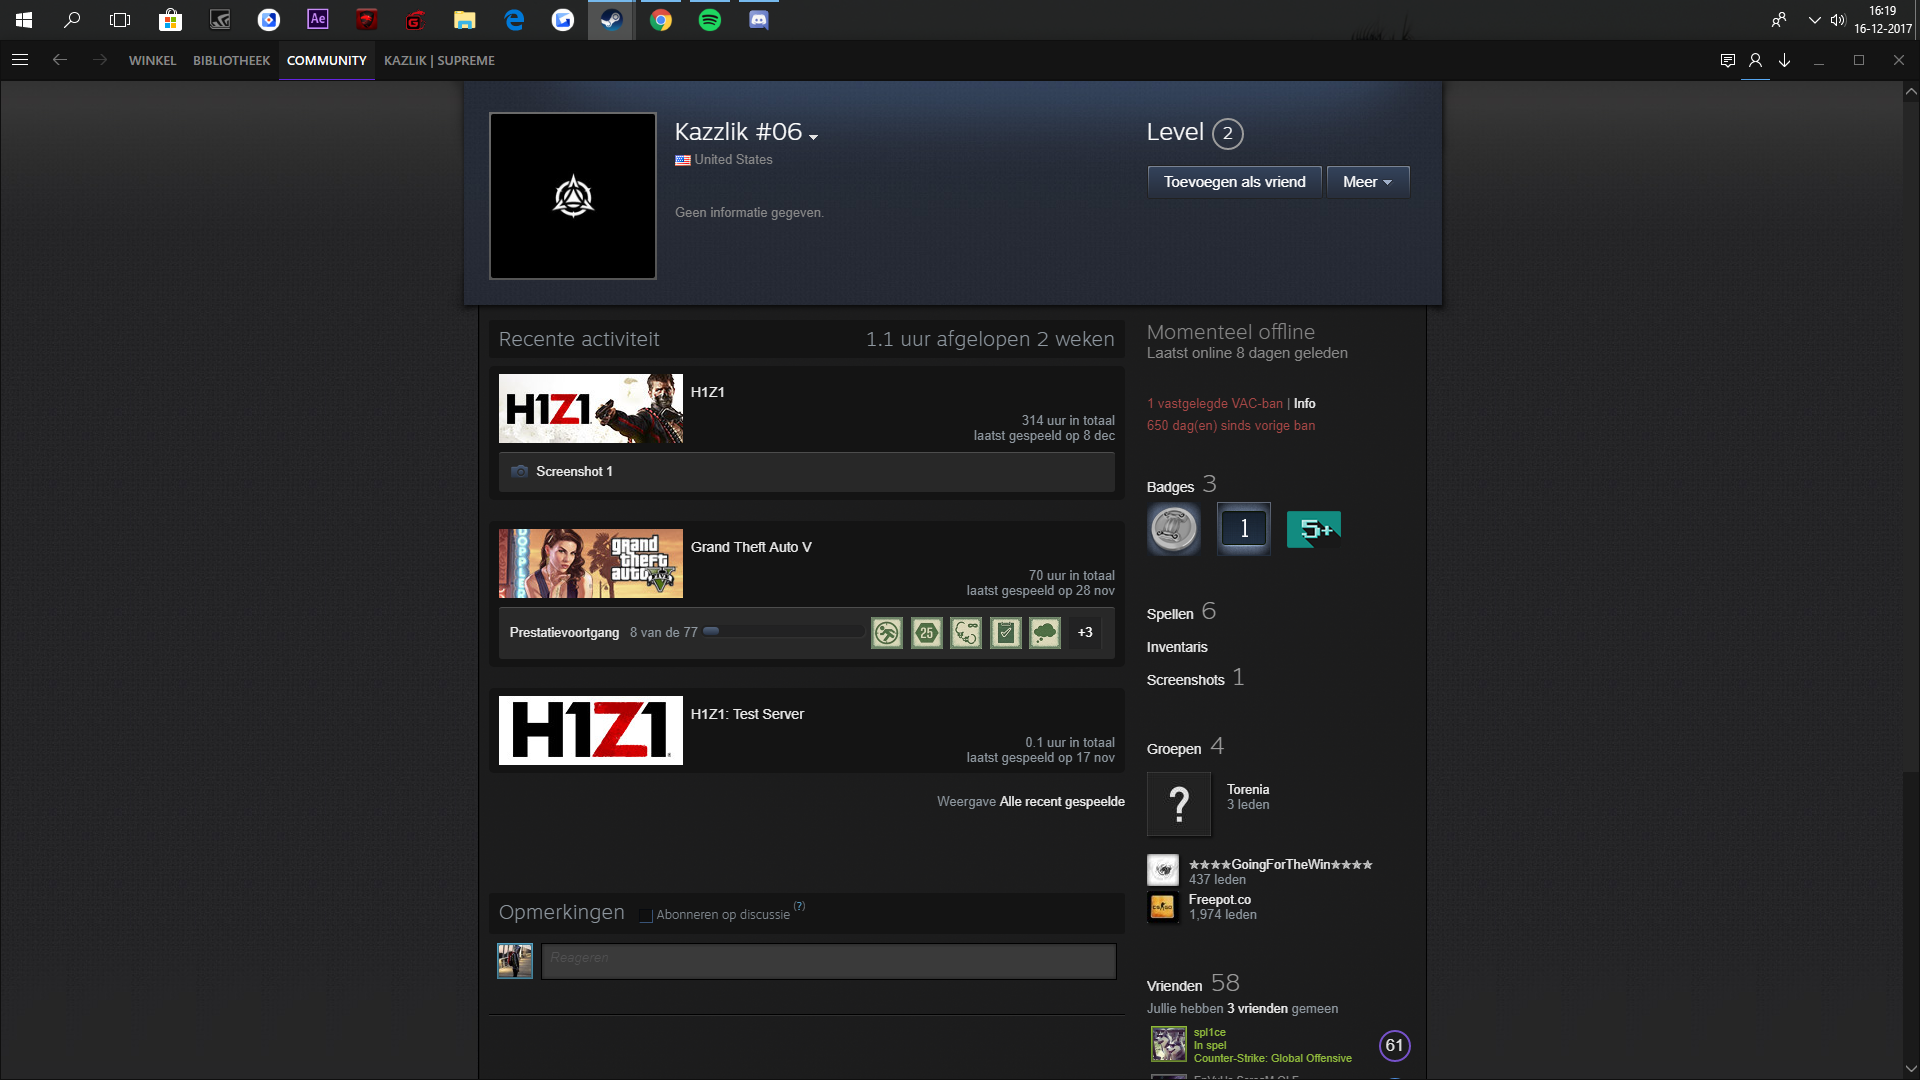Open the VAC-ban Info link
The height and width of the screenshot is (1080, 1920).
click(1304, 404)
